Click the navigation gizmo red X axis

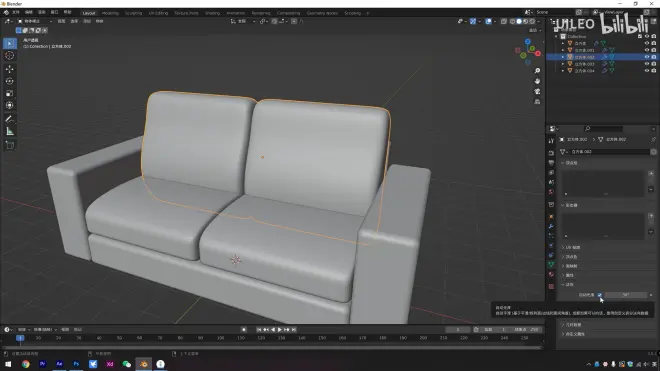(538, 53)
